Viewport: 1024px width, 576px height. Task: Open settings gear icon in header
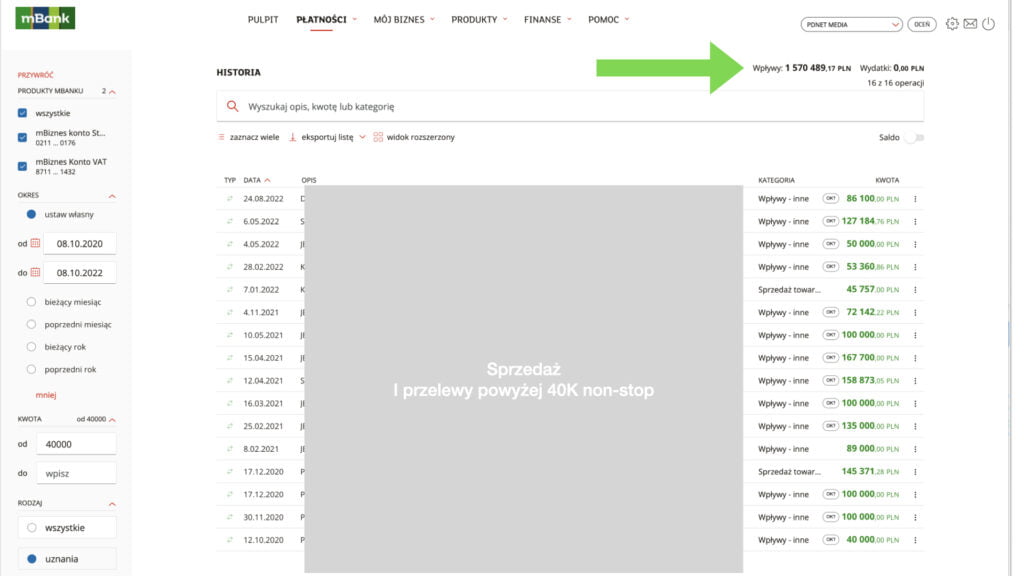[951, 24]
